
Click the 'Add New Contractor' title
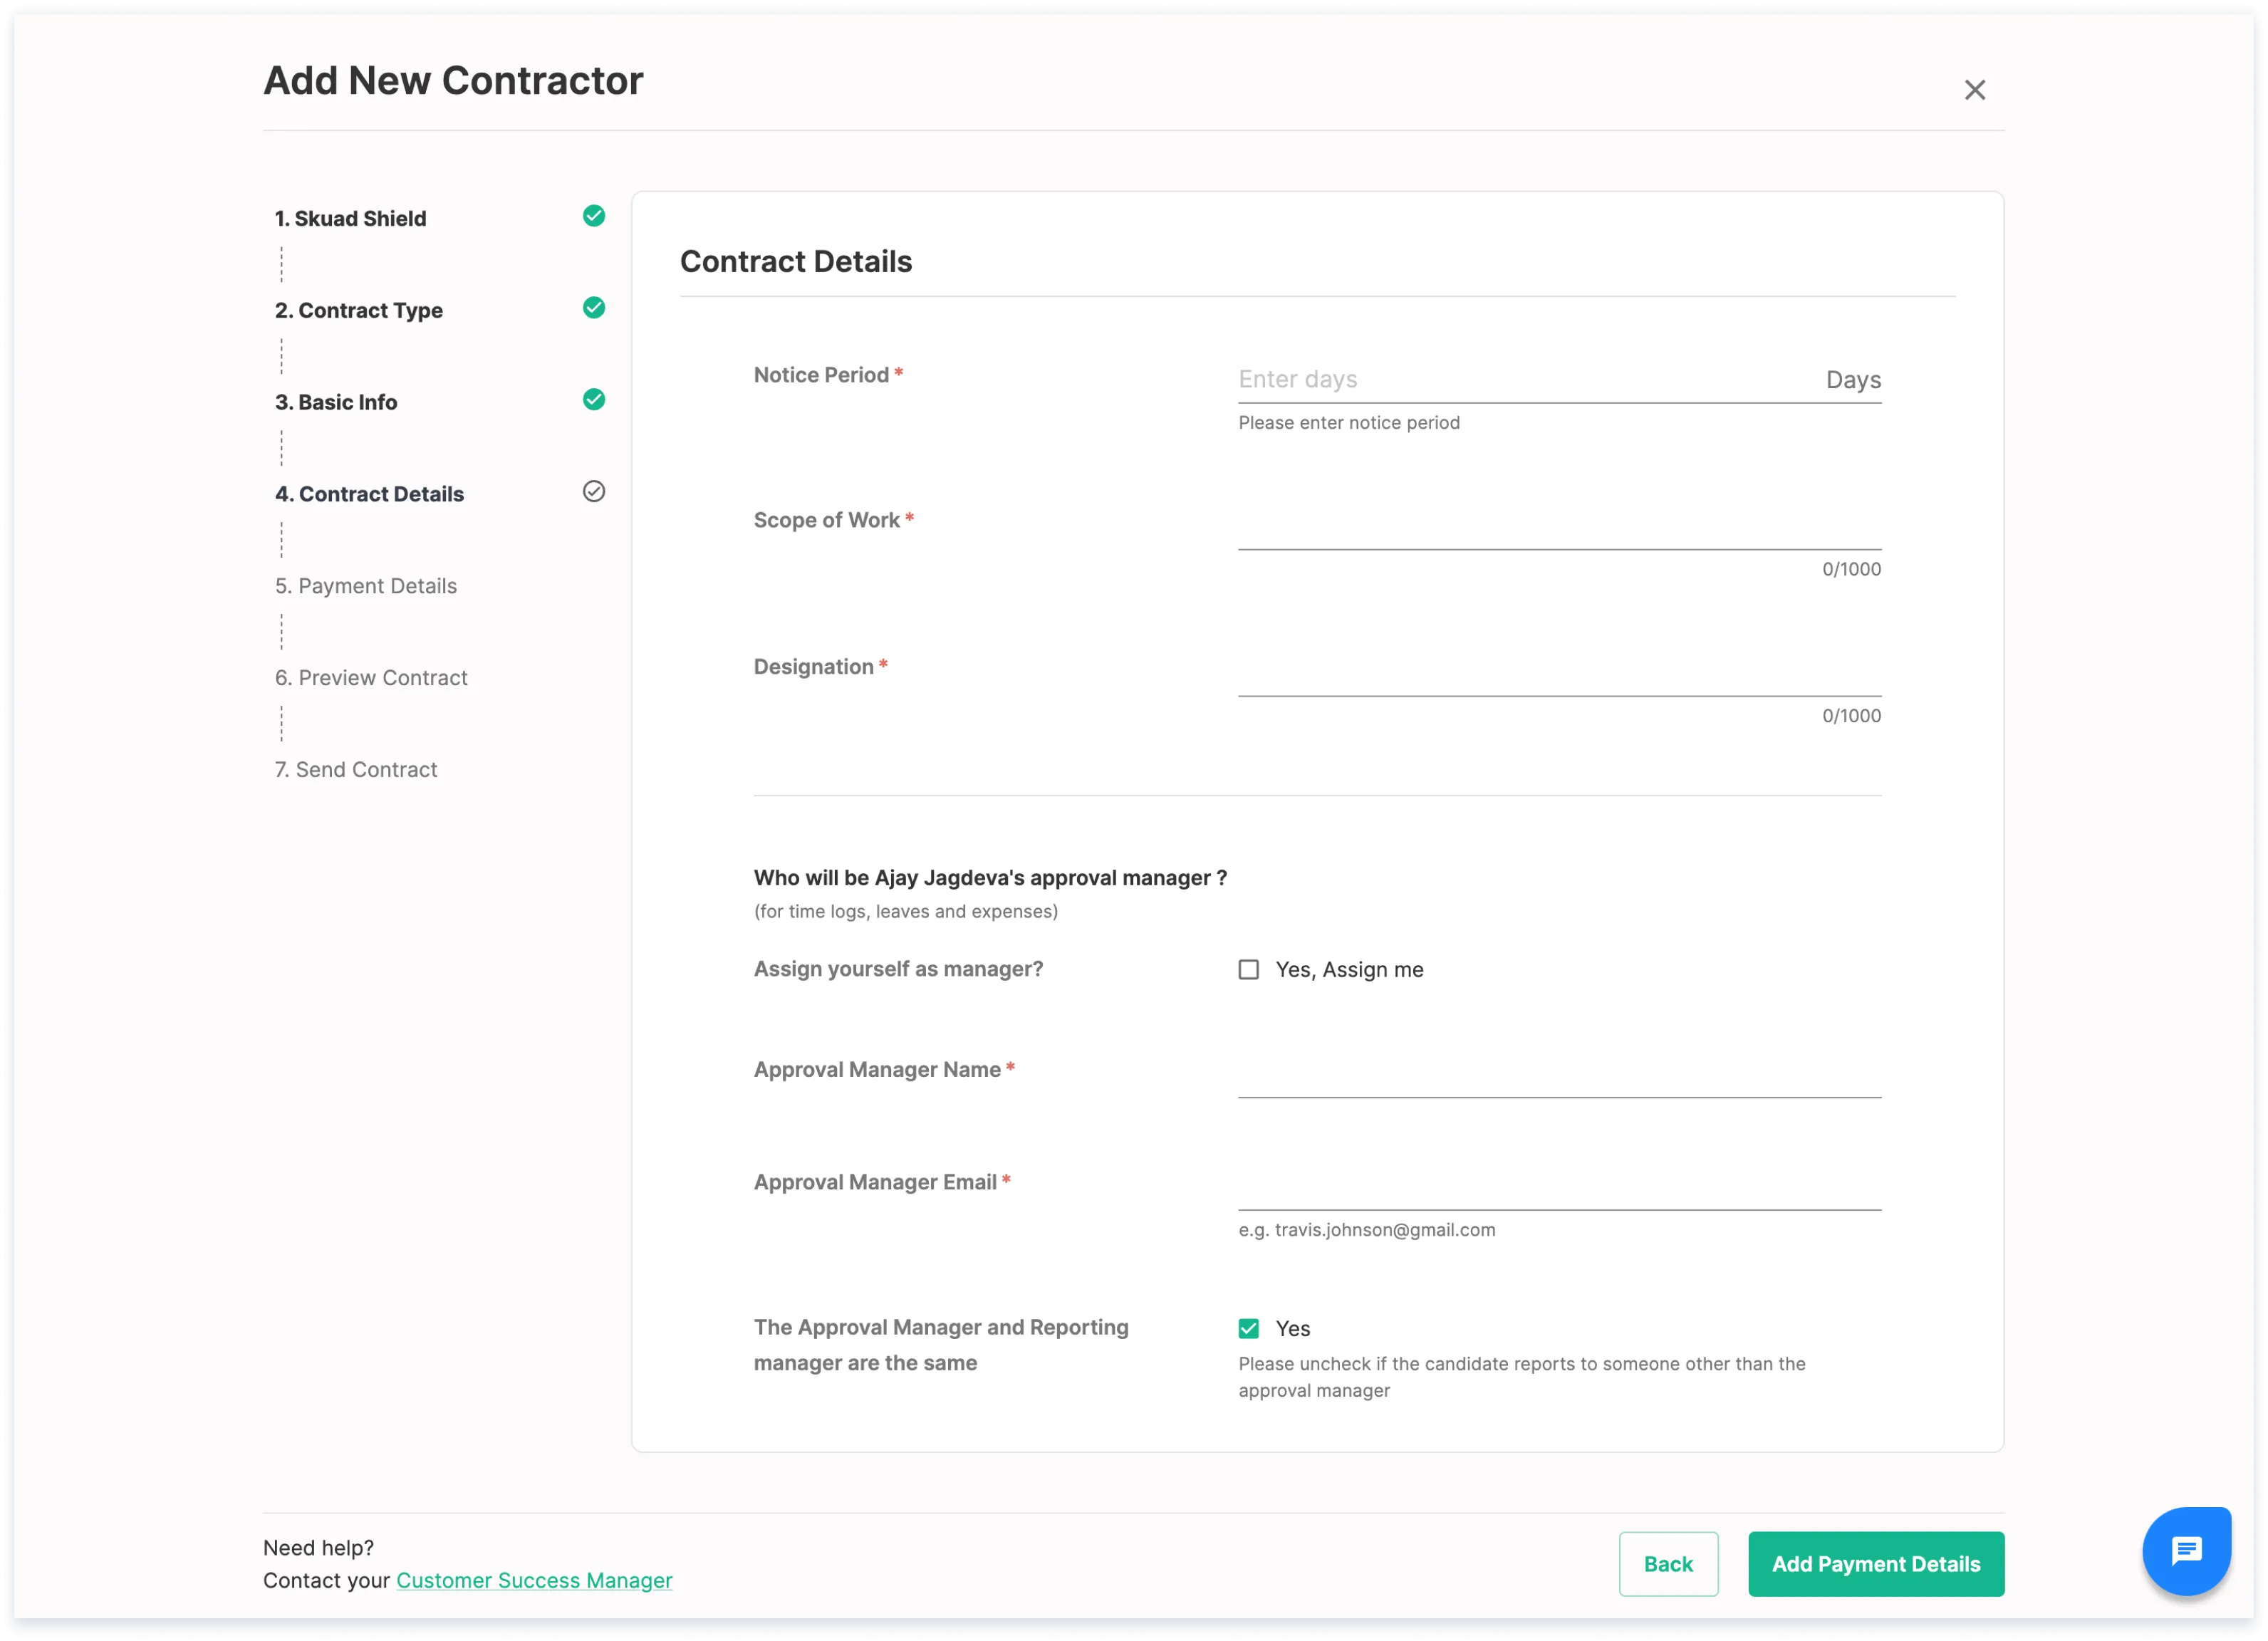453,80
